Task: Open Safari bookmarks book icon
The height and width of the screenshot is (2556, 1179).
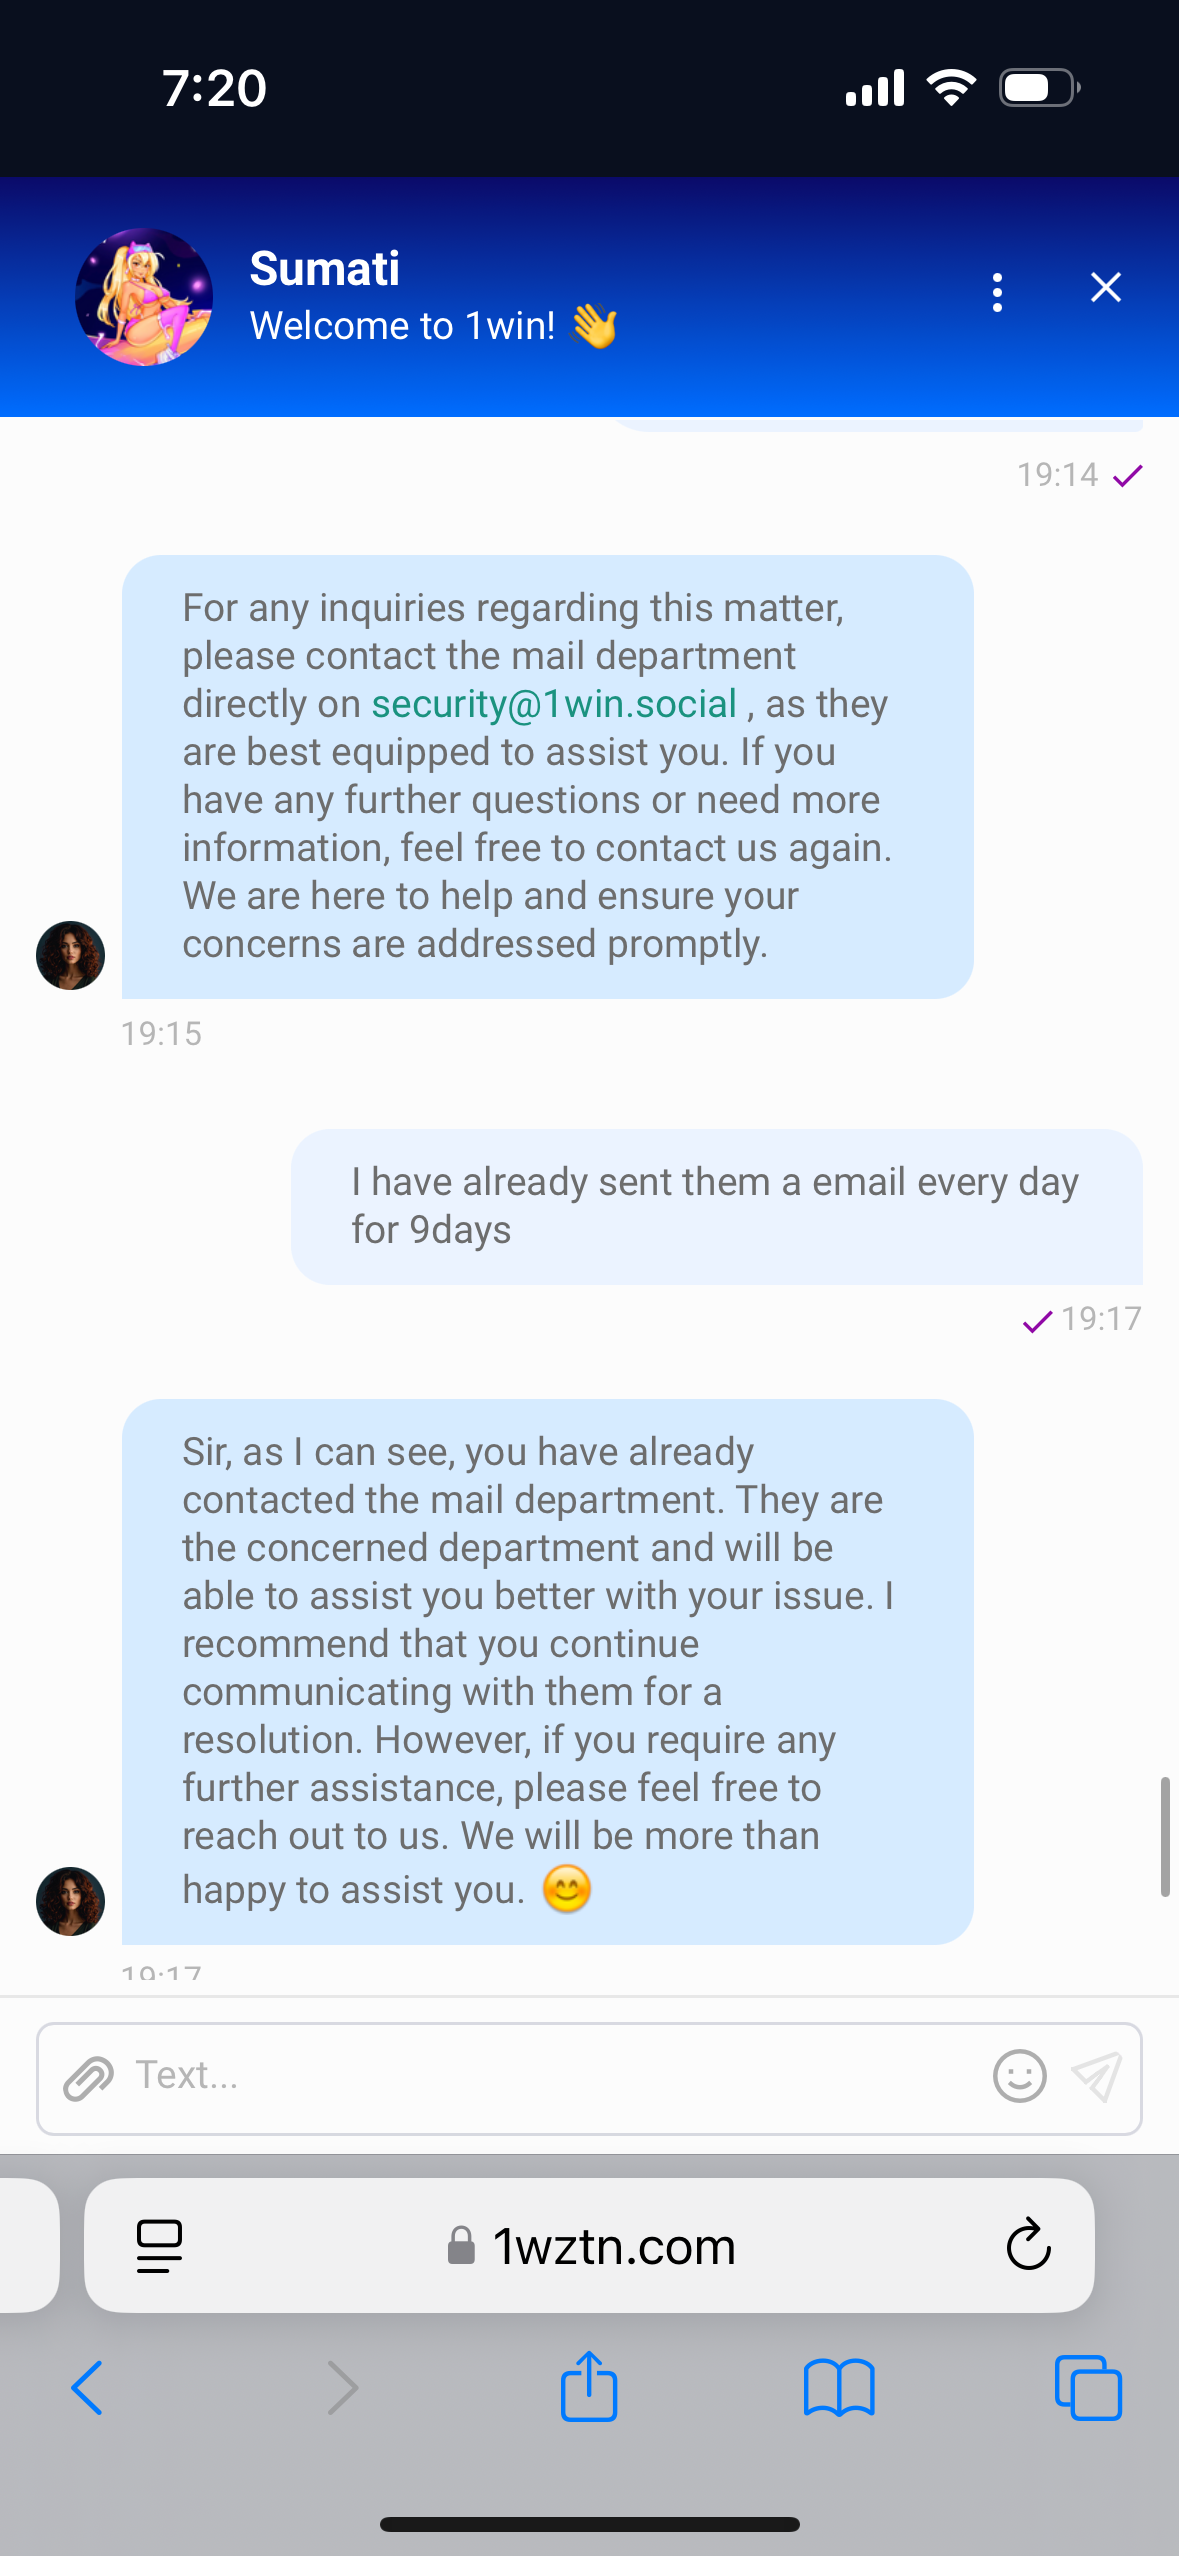Action: coord(838,2388)
